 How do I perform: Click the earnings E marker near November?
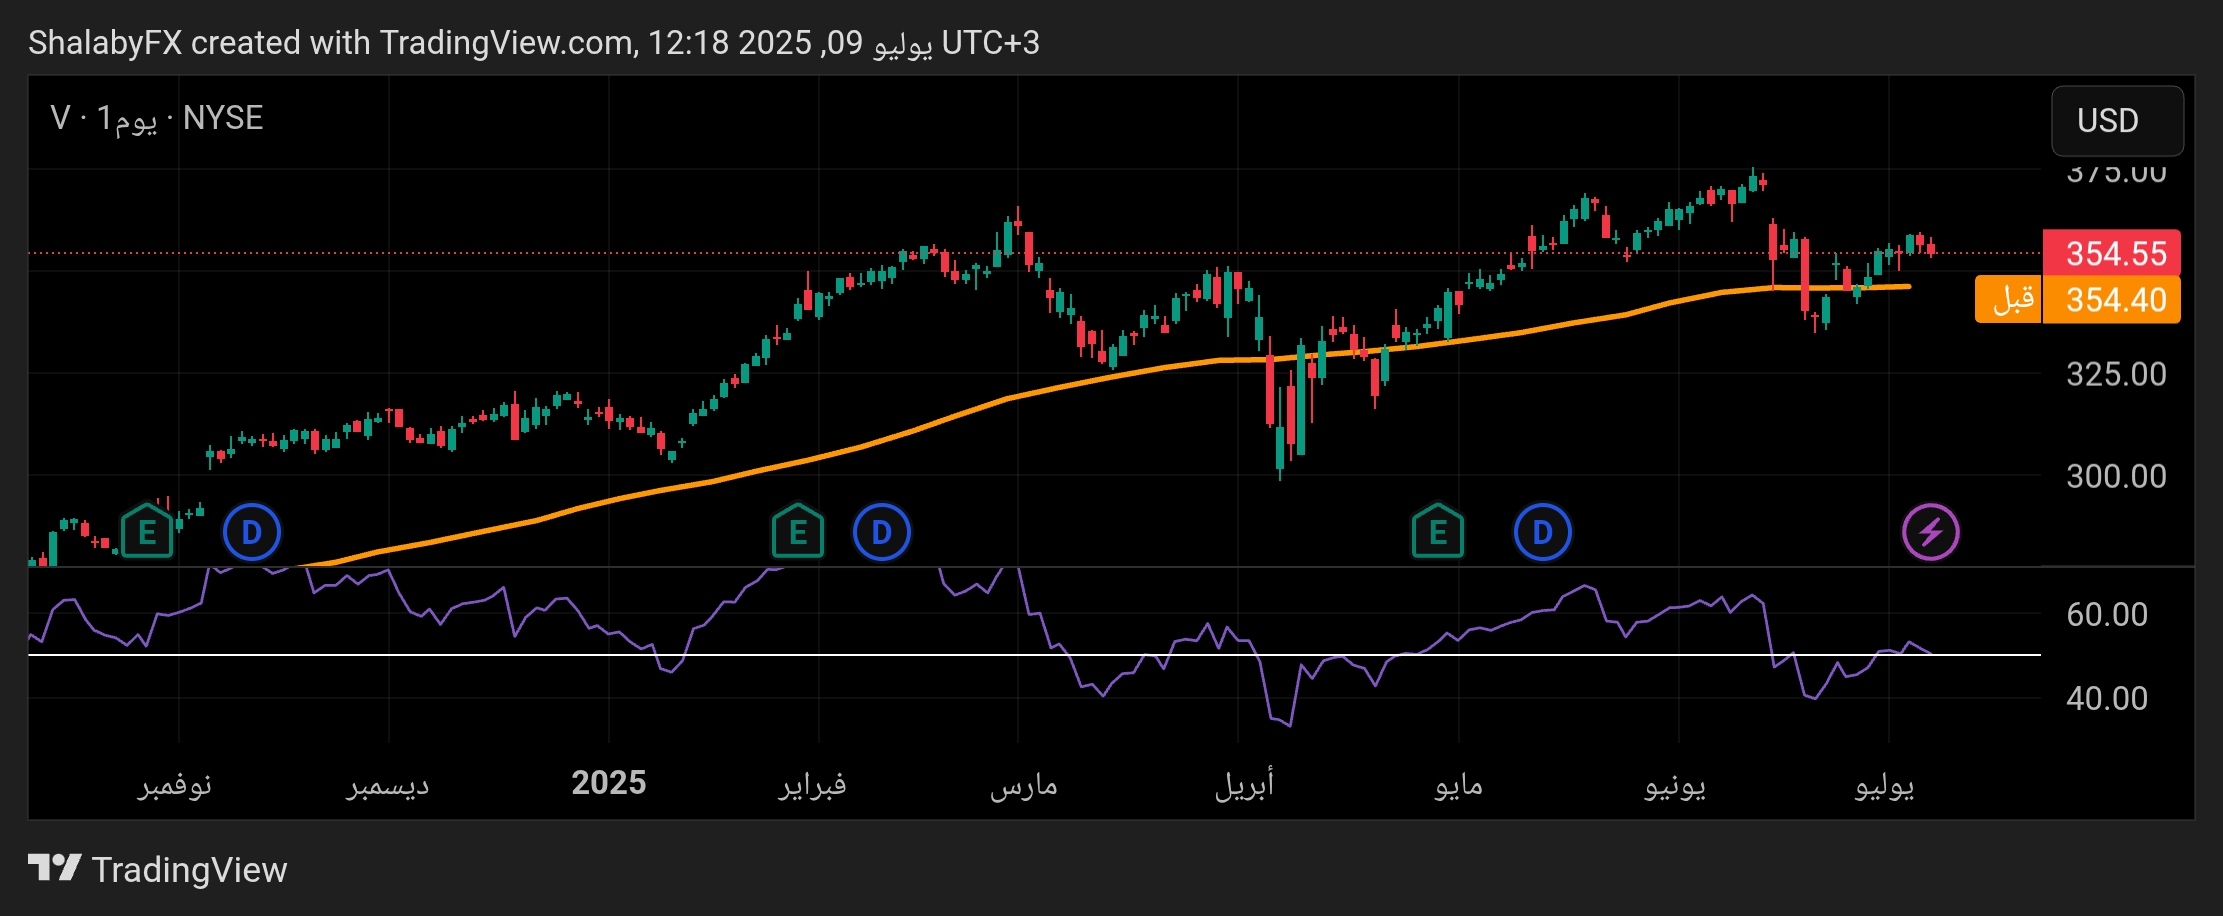pos(147,531)
